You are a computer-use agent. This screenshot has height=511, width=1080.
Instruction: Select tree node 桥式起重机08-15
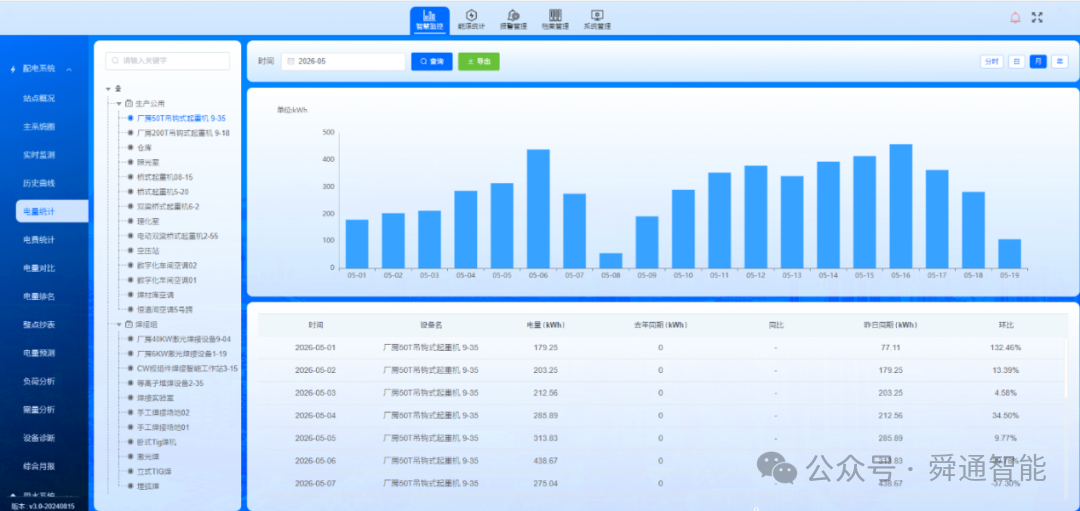tap(165, 177)
